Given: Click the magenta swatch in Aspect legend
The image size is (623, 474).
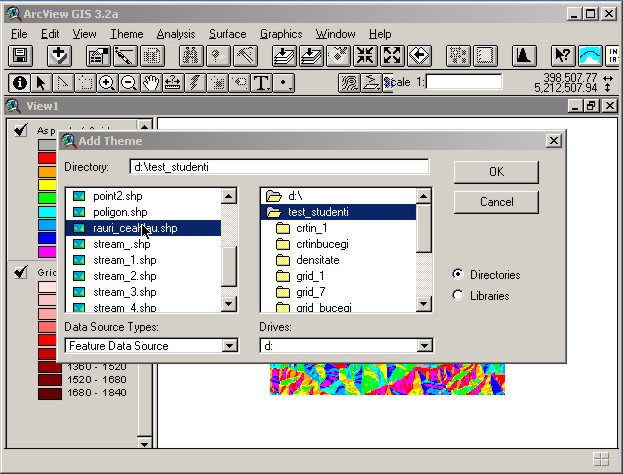Looking at the screenshot, I should click(47, 252).
